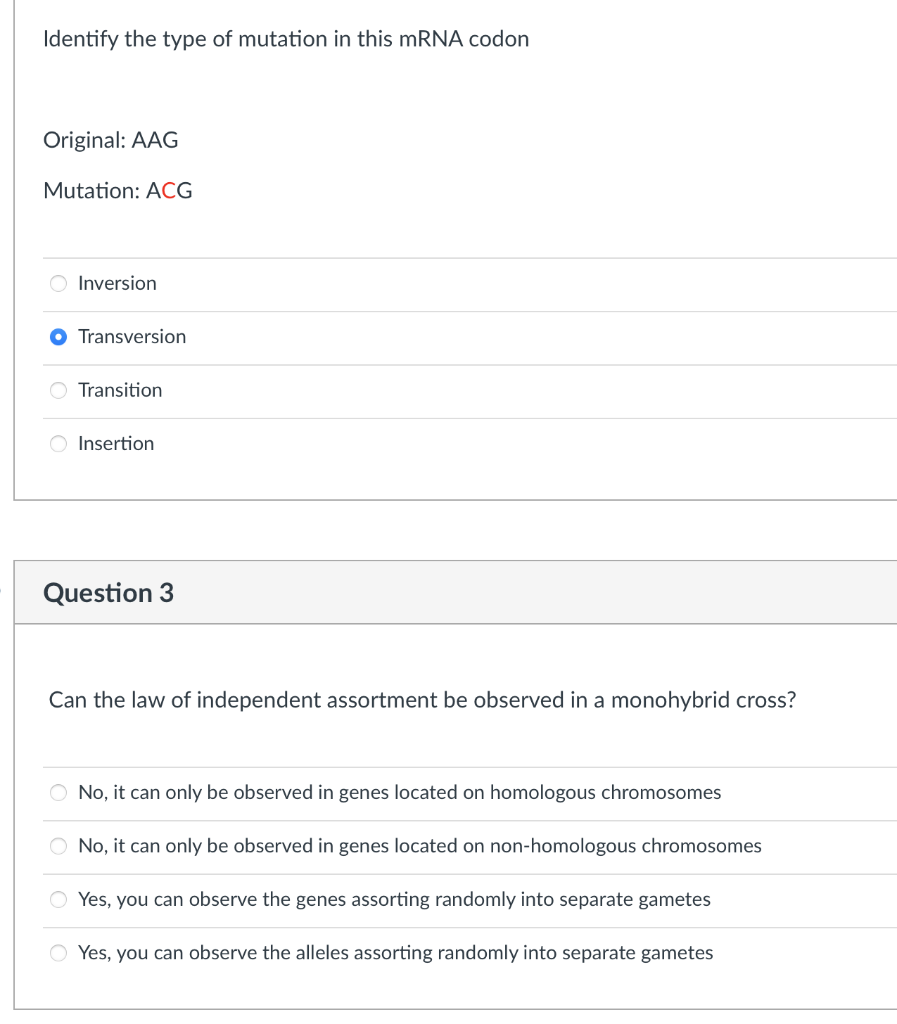Choose the Transition radio button

coord(59,390)
